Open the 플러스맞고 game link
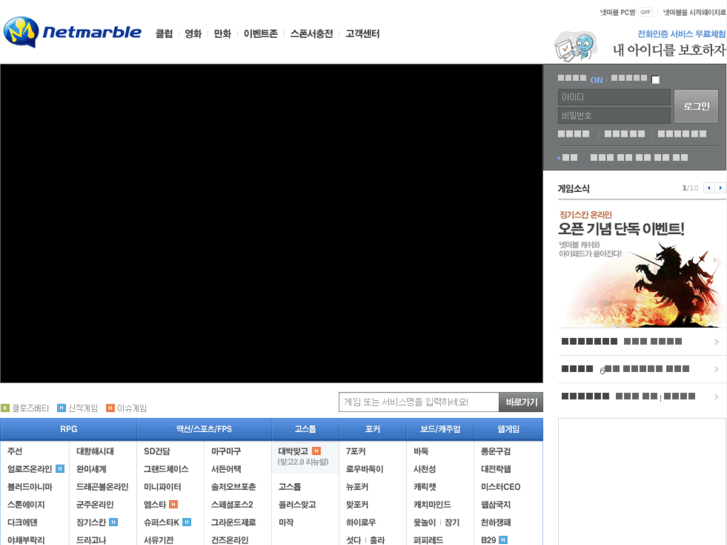This screenshot has height=545, width=727. click(x=297, y=504)
